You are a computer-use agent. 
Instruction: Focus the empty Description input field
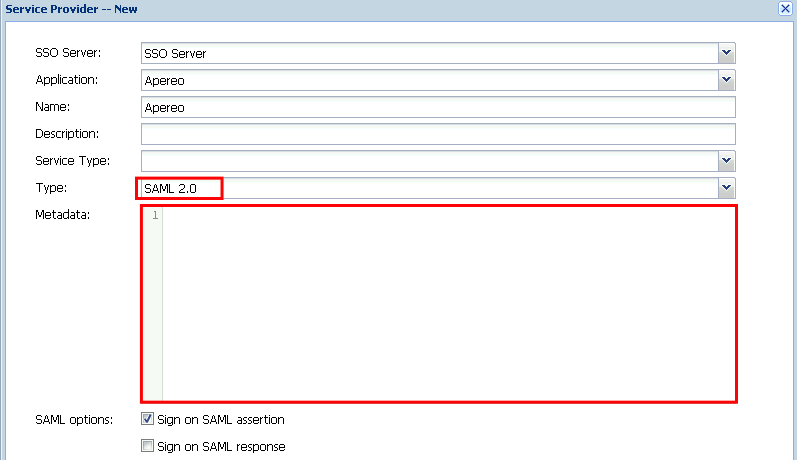(438, 134)
